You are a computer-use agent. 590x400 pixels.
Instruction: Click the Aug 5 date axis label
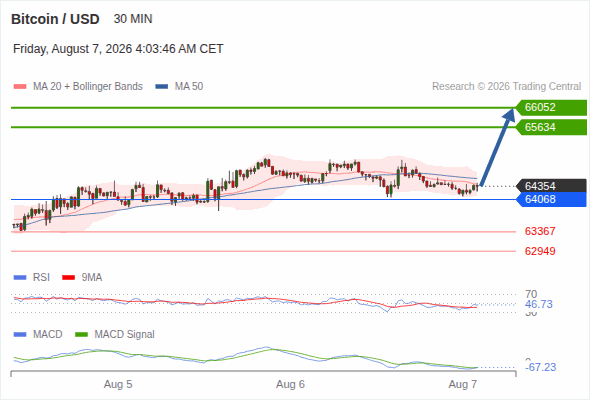(x=118, y=384)
